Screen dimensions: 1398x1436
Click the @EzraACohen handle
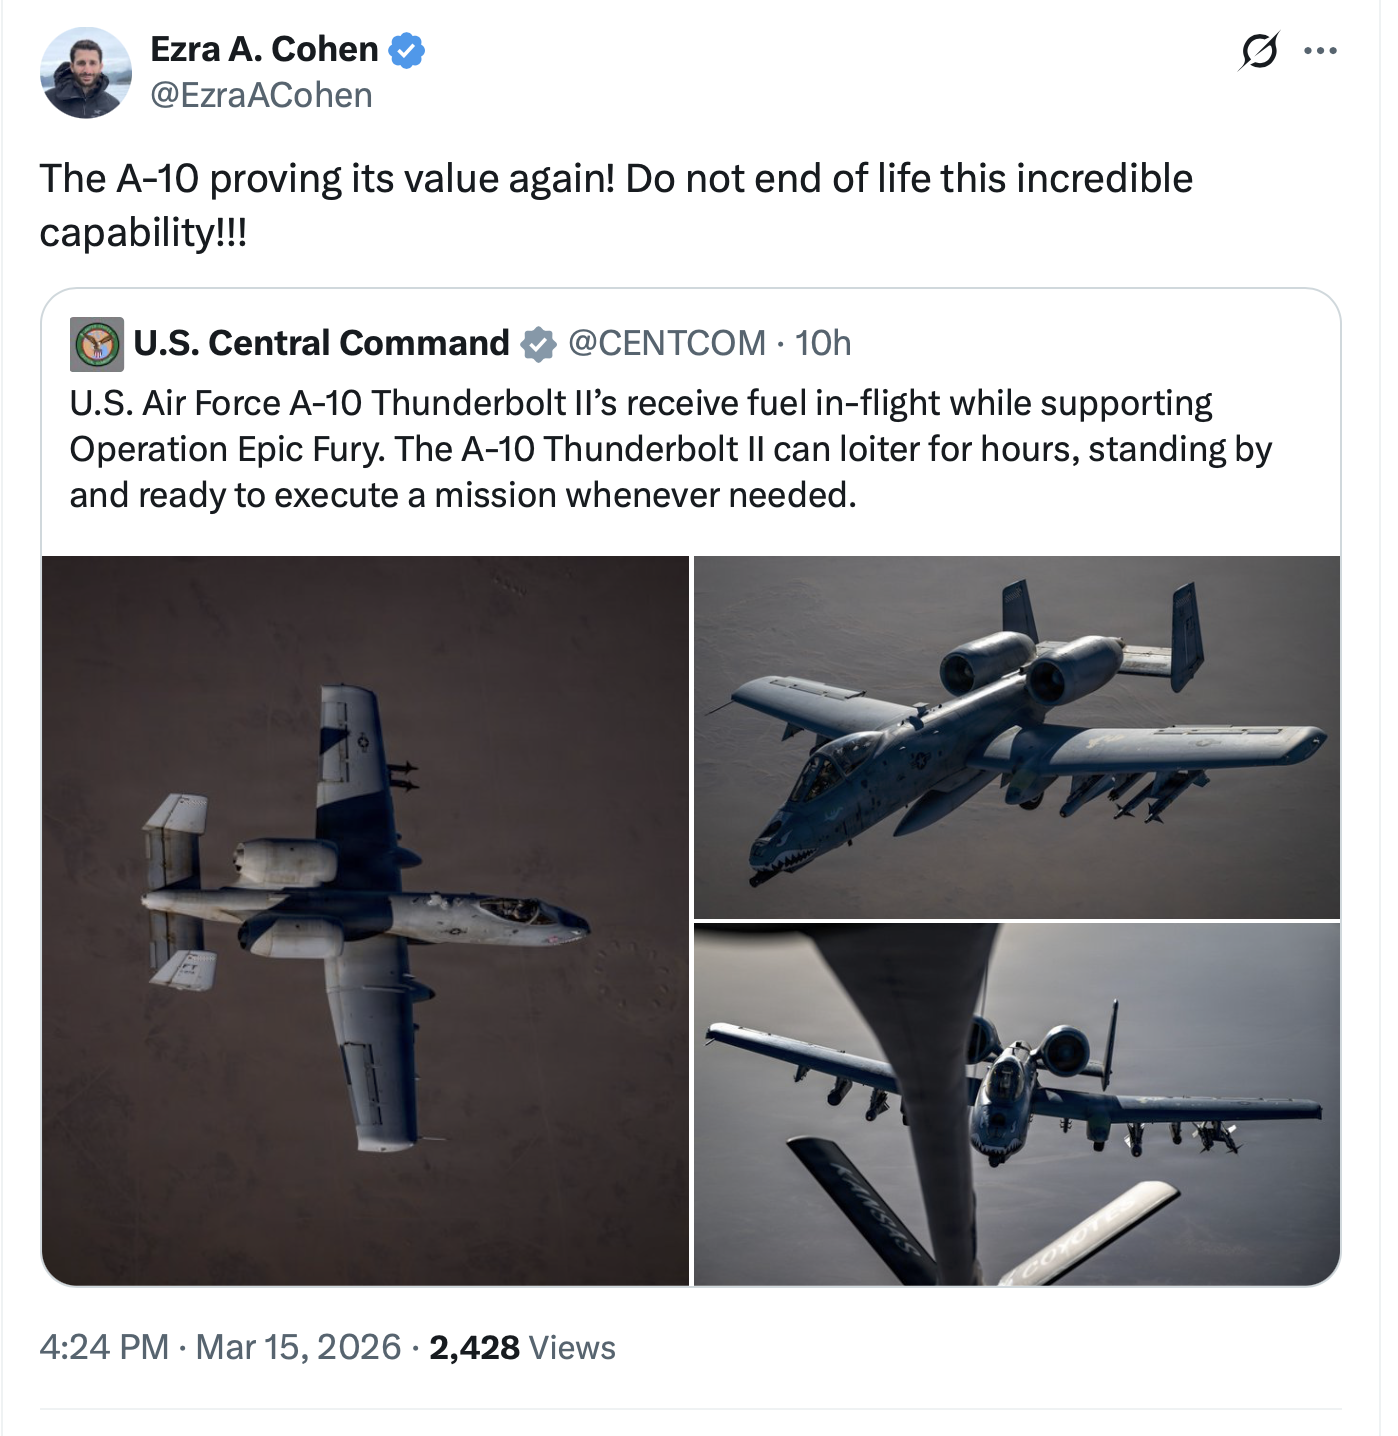(x=261, y=95)
